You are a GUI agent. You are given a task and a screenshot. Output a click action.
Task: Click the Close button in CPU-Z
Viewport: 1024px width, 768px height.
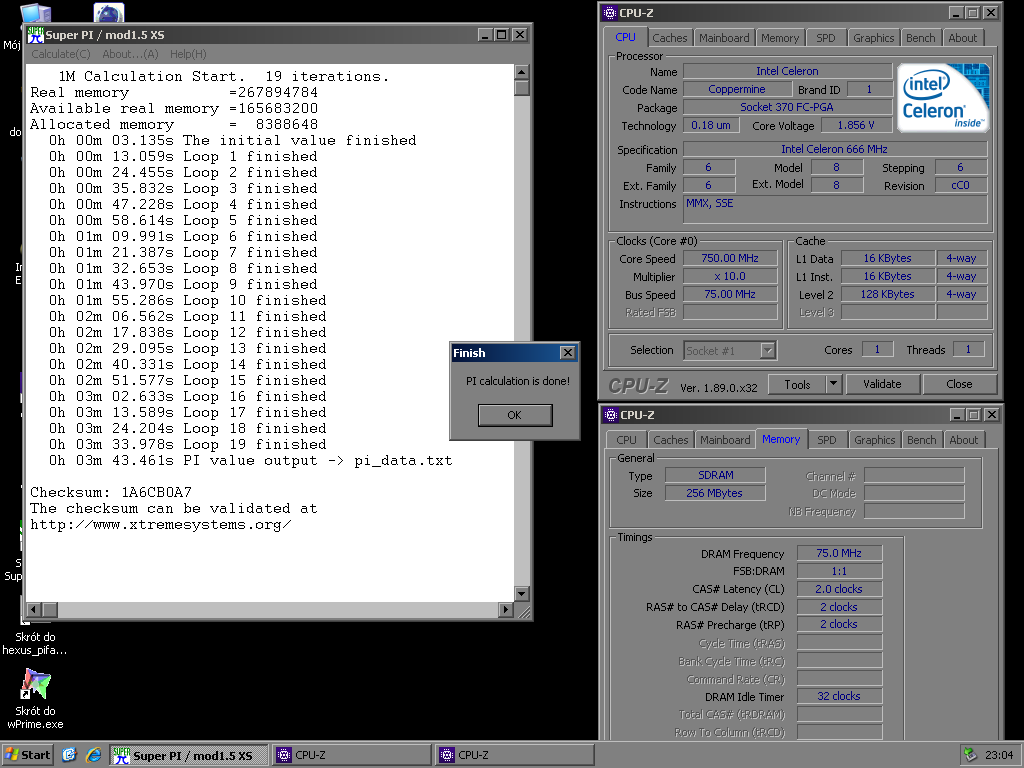tap(959, 385)
